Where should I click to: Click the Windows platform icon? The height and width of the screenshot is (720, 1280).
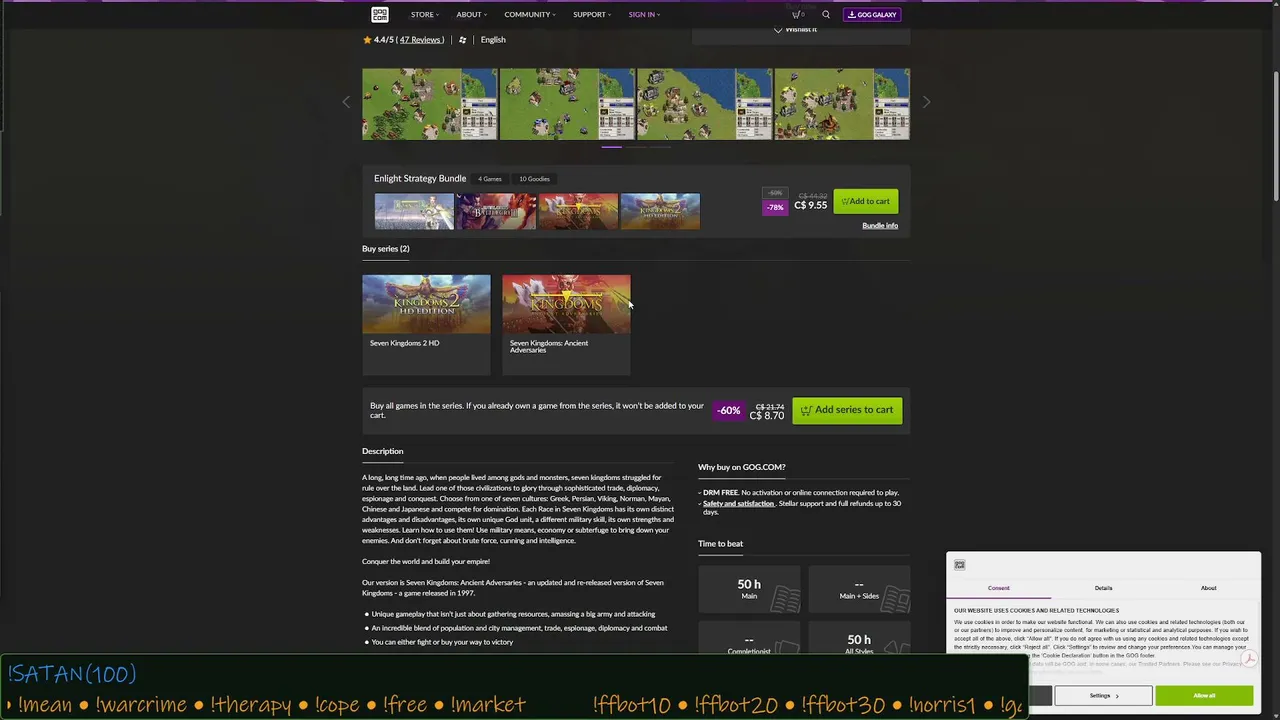462,40
